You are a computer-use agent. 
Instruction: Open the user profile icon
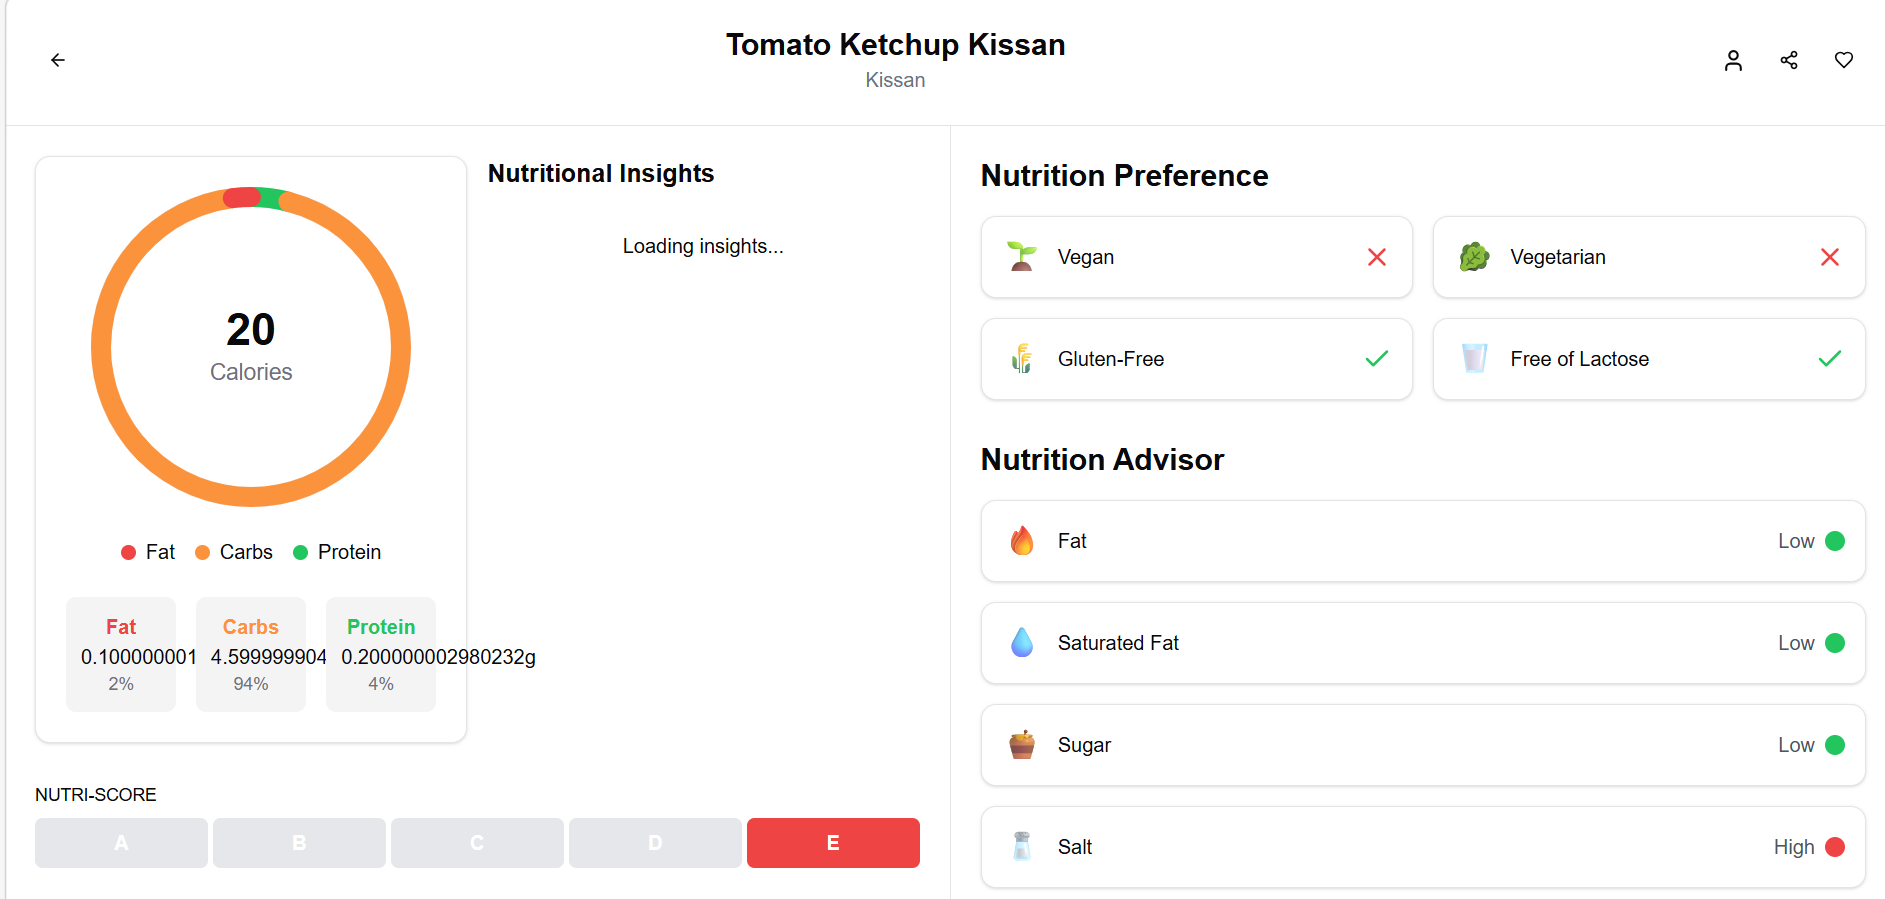(1733, 60)
